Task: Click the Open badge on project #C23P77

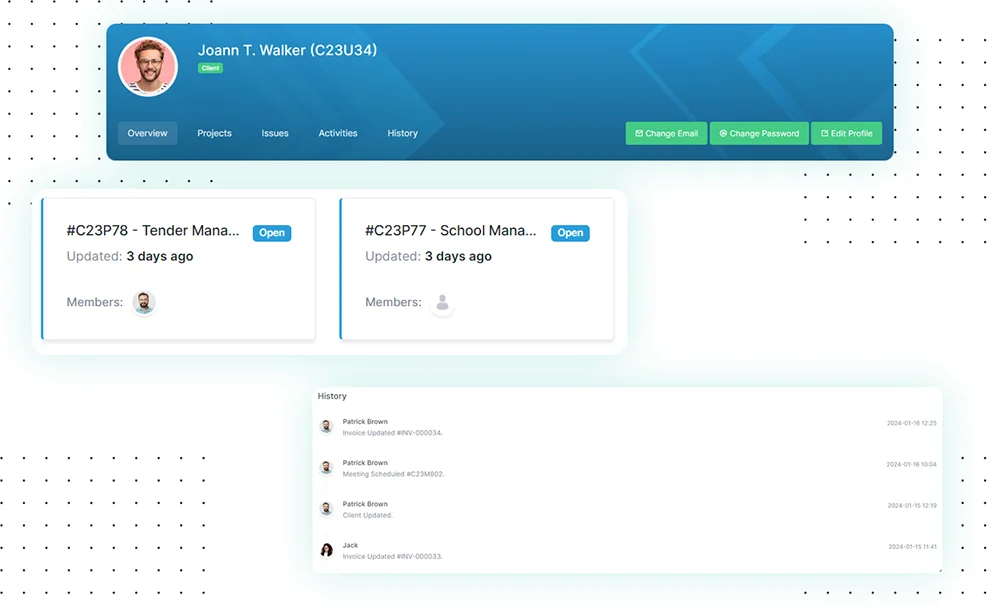Action: coord(570,233)
